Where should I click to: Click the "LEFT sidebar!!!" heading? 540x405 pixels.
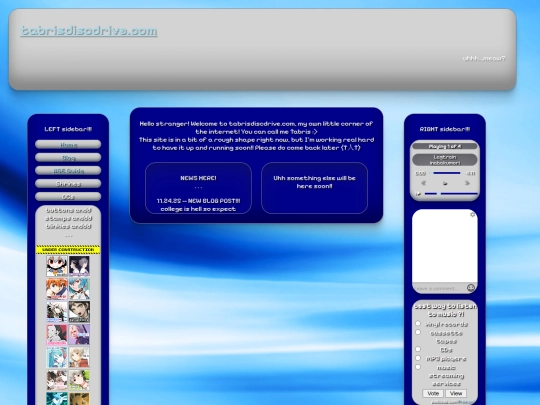tap(68, 129)
